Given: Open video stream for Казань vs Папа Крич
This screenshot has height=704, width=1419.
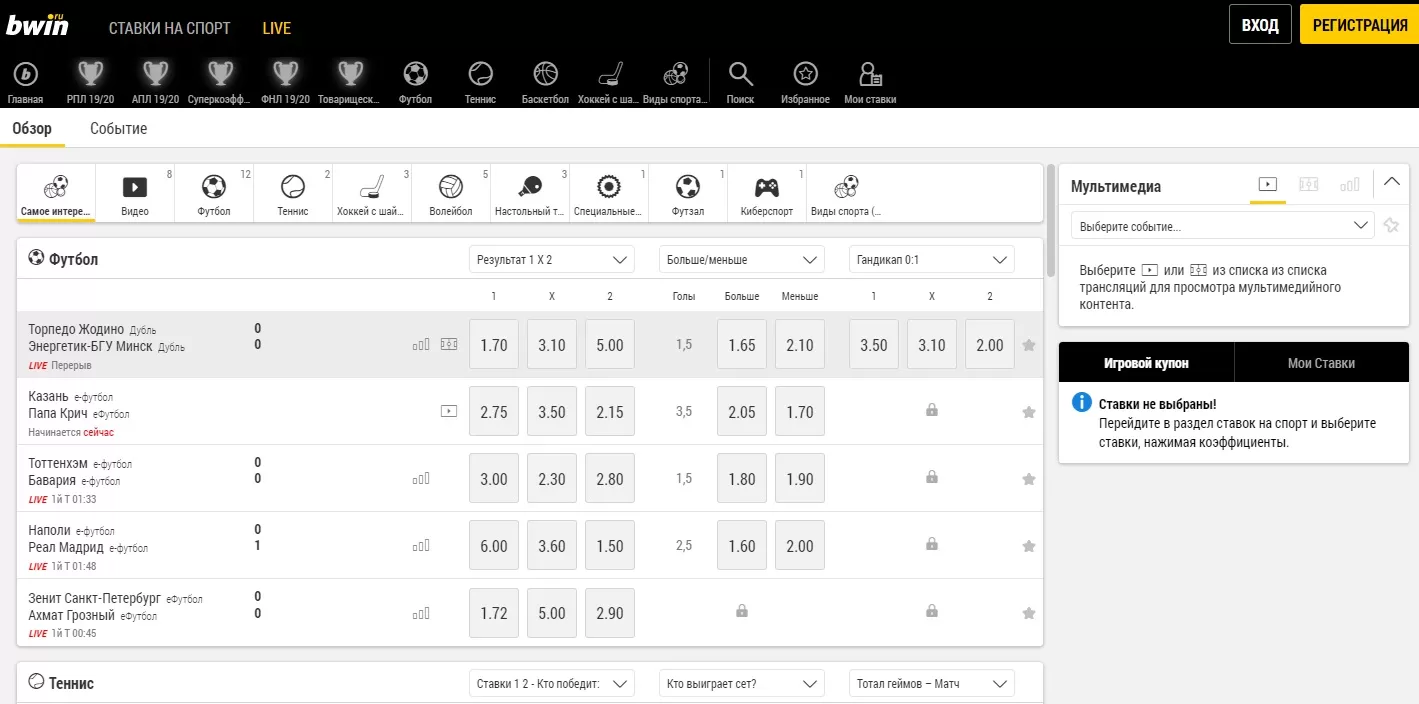Looking at the screenshot, I should coord(449,411).
